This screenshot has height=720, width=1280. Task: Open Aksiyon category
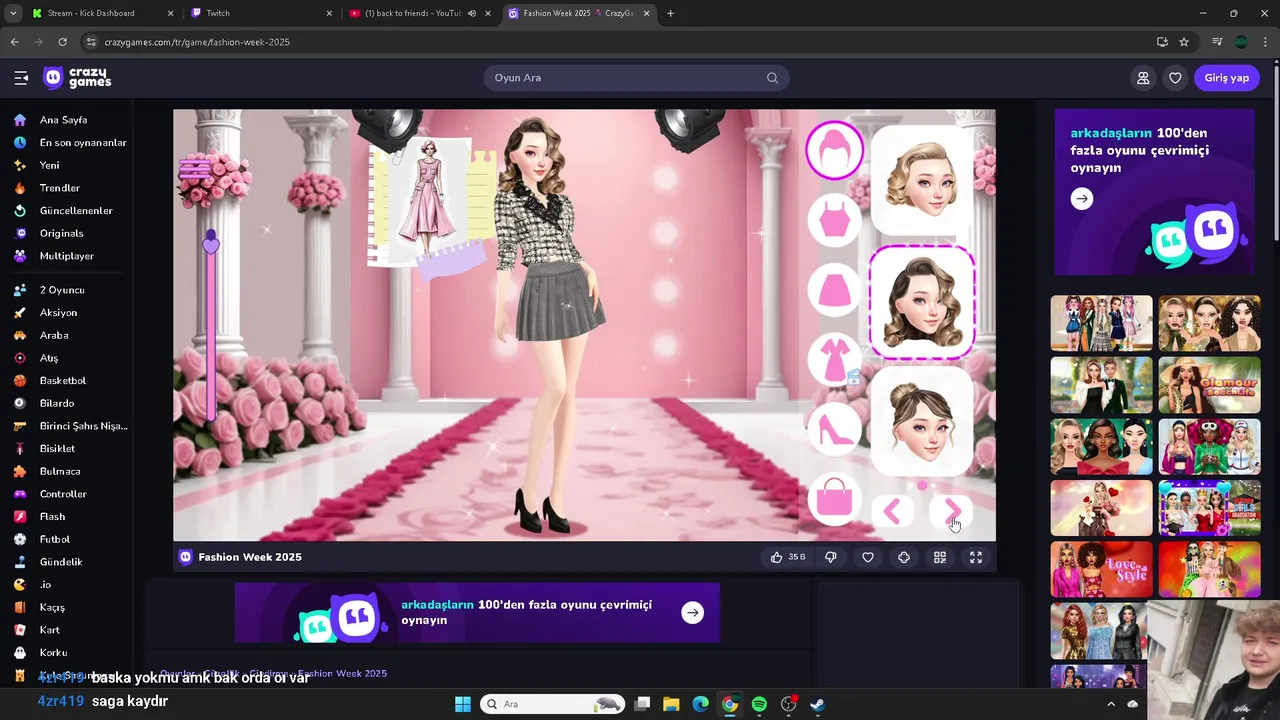[x=66, y=312]
